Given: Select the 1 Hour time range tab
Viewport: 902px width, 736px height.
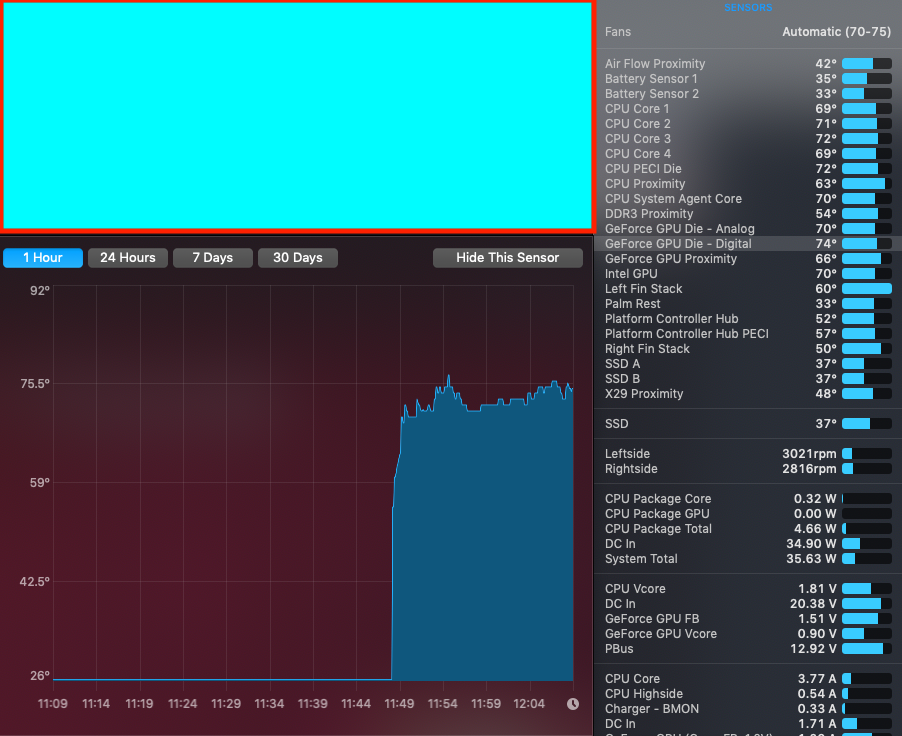Looking at the screenshot, I should pyautogui.click(x=43, y=258).
